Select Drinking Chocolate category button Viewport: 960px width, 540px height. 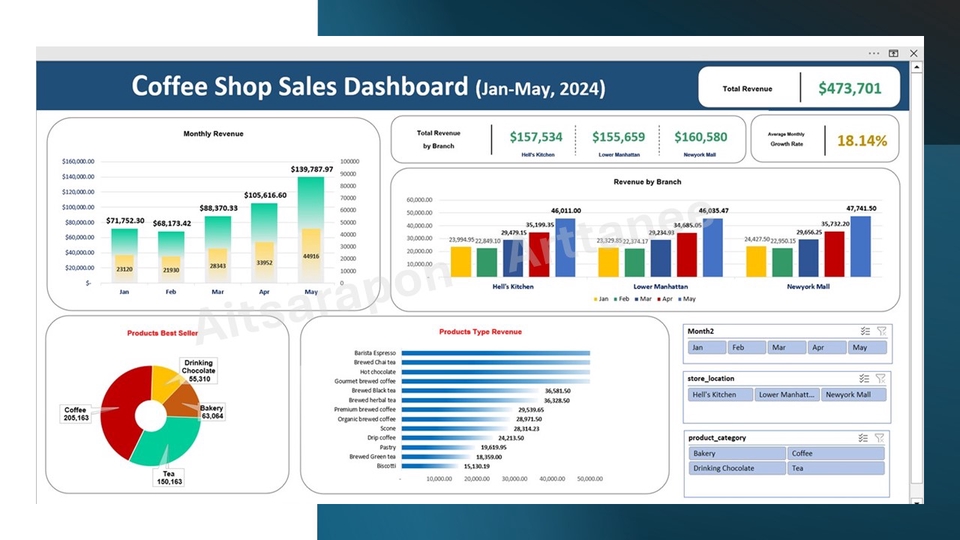tap(738, 468)
